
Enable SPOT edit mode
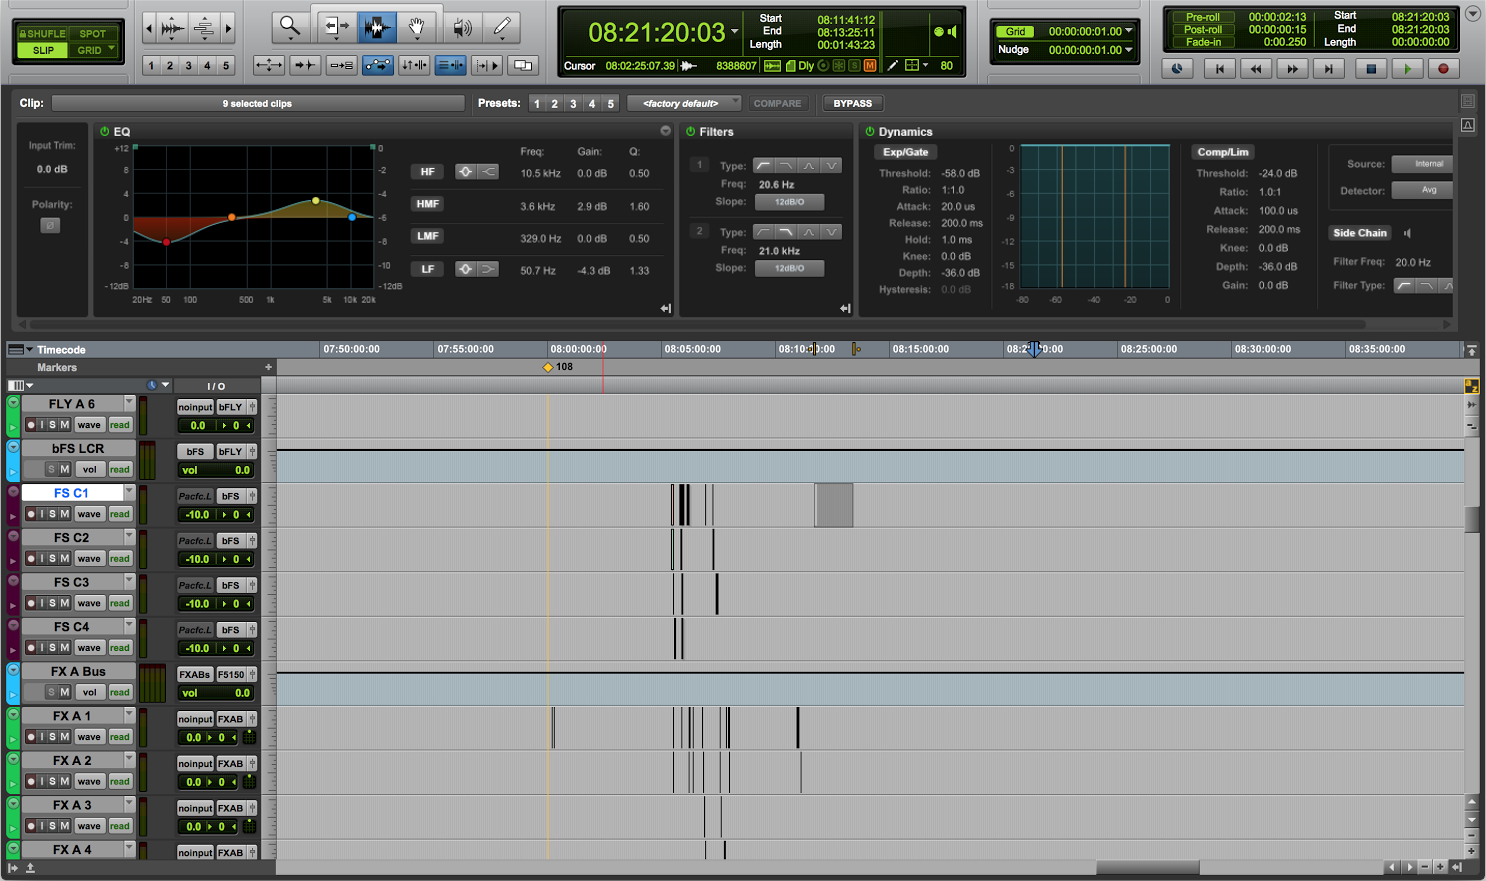(93, 33)
